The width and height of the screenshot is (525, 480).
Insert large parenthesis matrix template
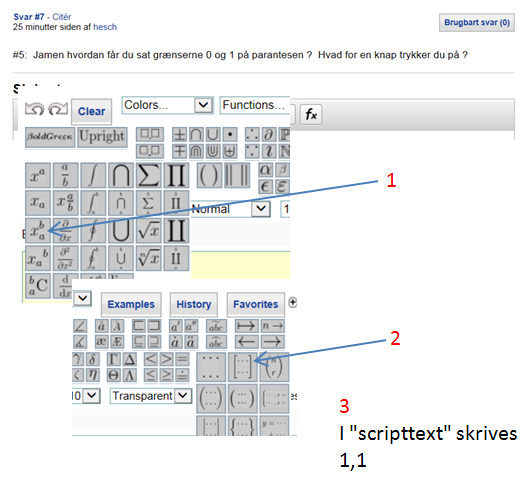pos(211,398)
